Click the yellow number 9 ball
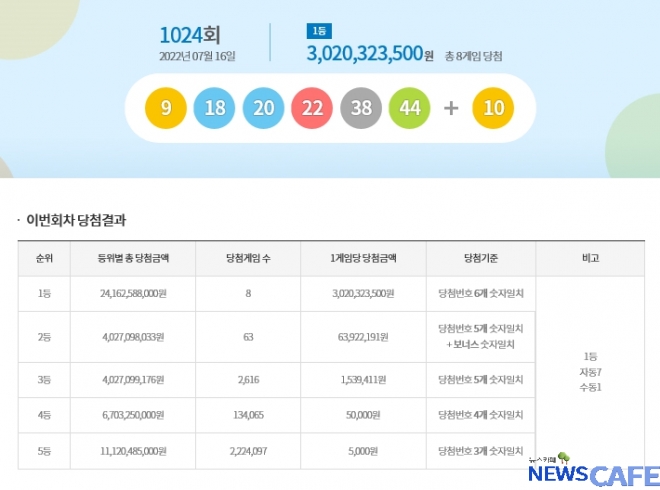Viewport: 660px width, 490px height. [165, 107]
